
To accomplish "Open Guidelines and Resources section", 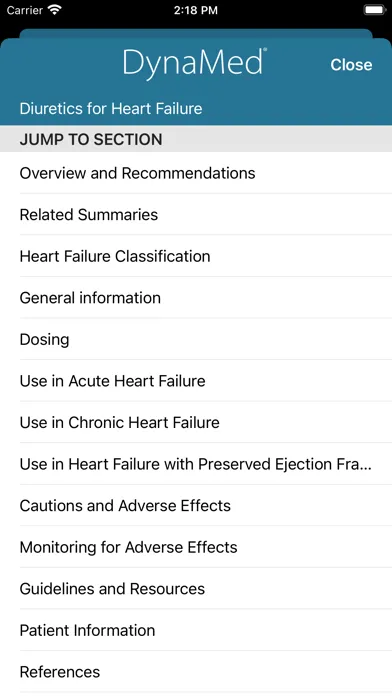I will click(x=196, y=589).
